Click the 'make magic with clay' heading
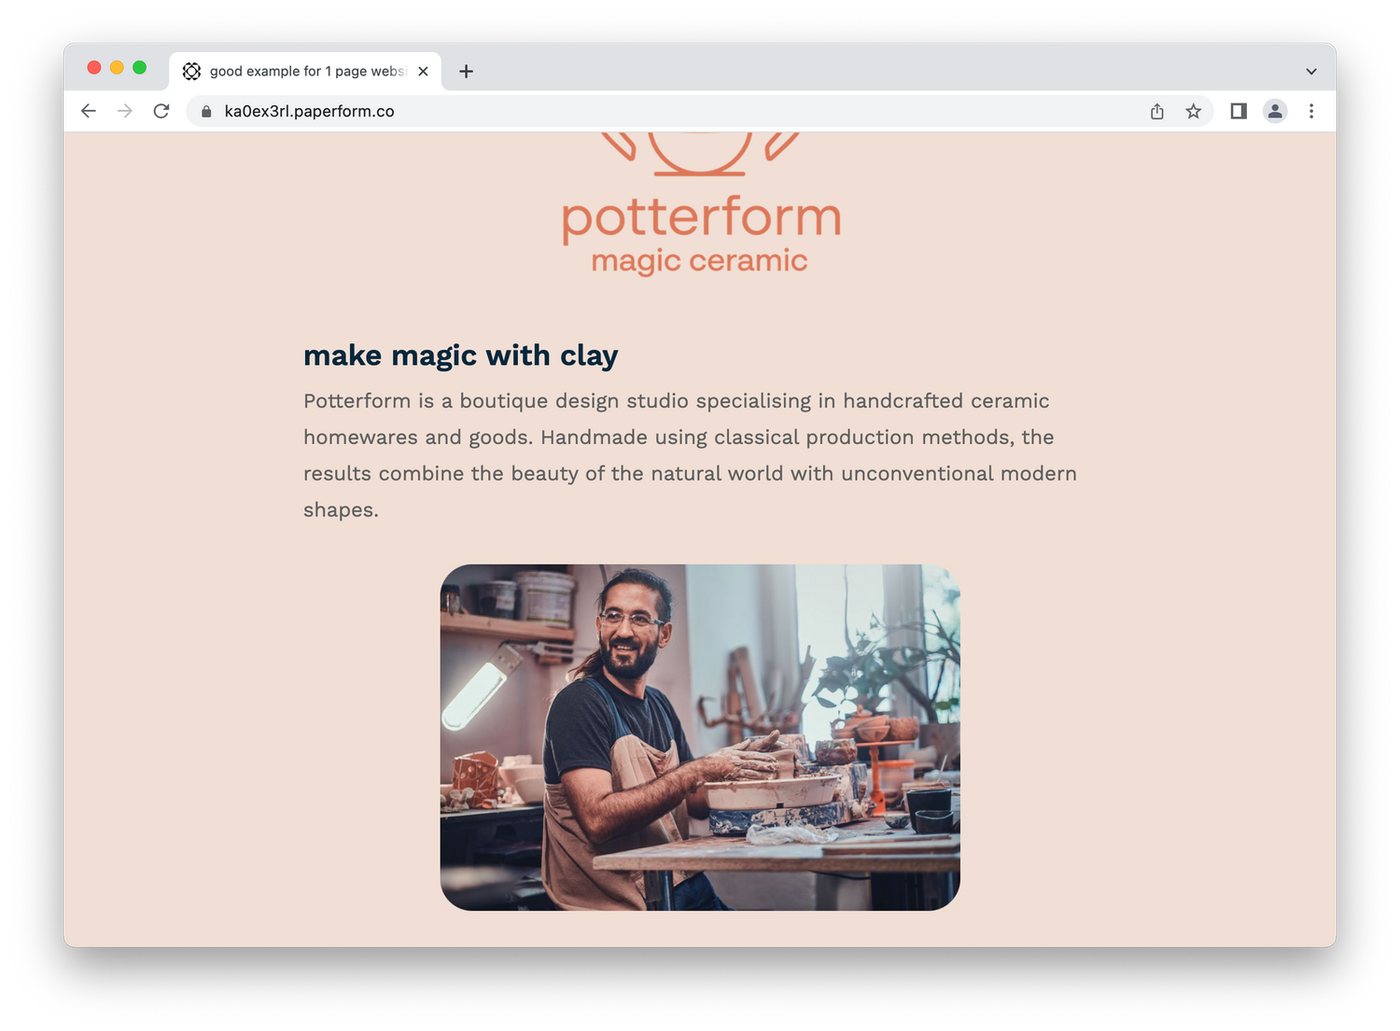 [x=461, y=355]
